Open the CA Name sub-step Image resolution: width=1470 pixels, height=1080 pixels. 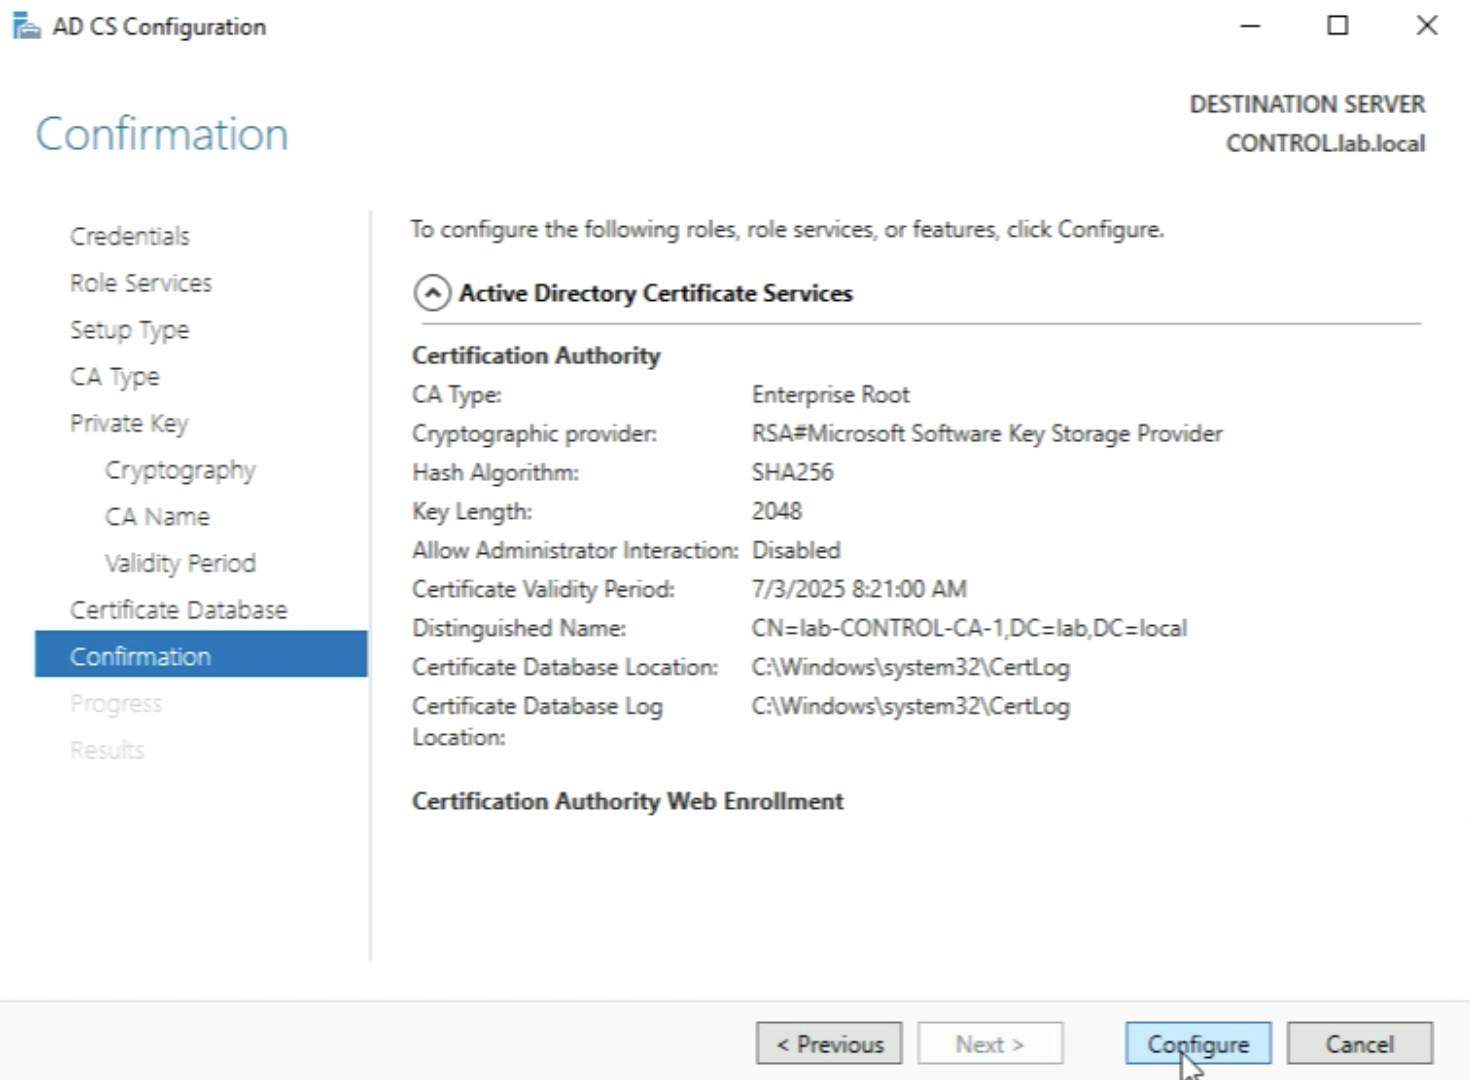(x=157, y=517)
